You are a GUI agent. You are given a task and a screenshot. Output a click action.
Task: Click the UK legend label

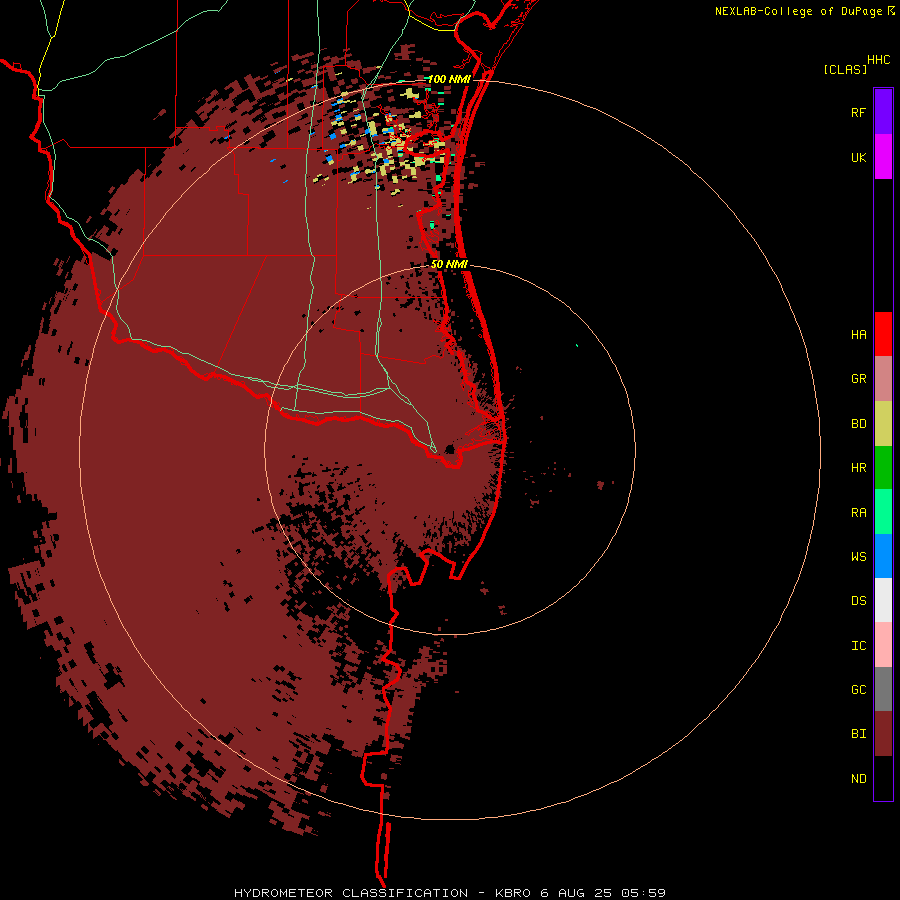(x=858, y=158)
